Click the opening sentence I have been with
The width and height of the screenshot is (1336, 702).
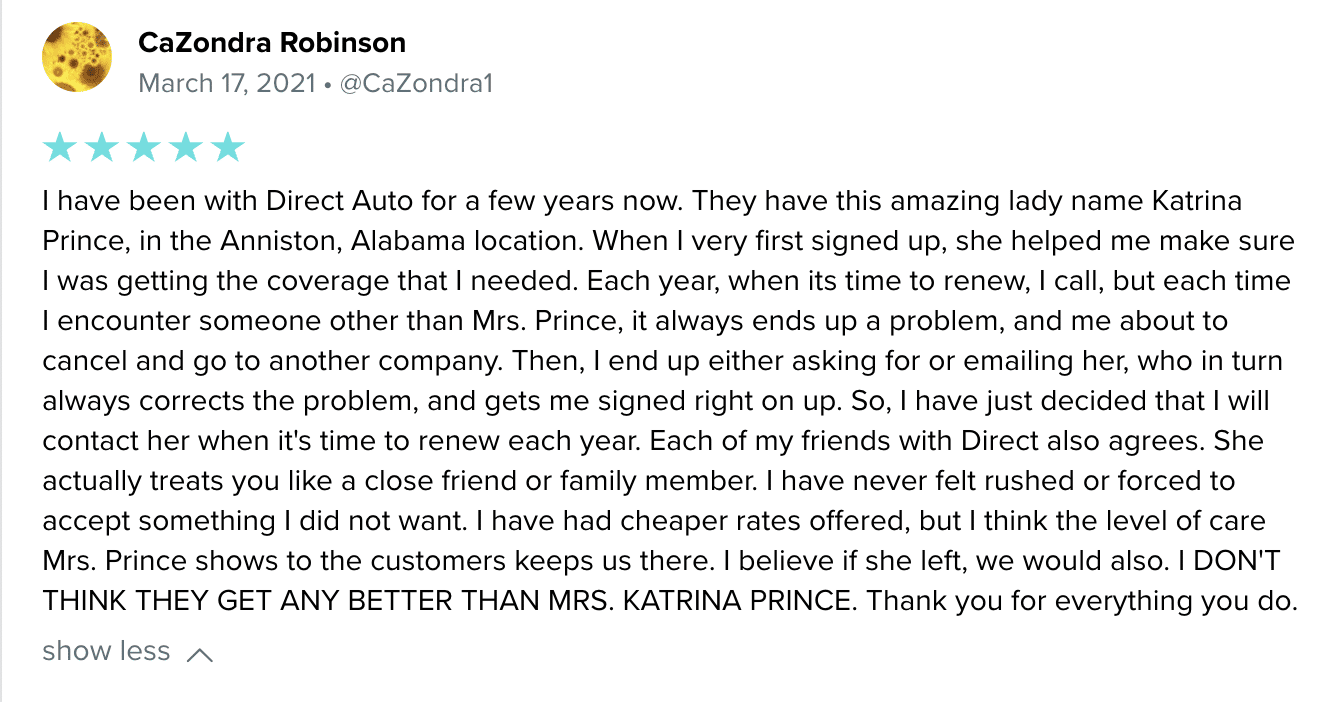pos(362,201)
